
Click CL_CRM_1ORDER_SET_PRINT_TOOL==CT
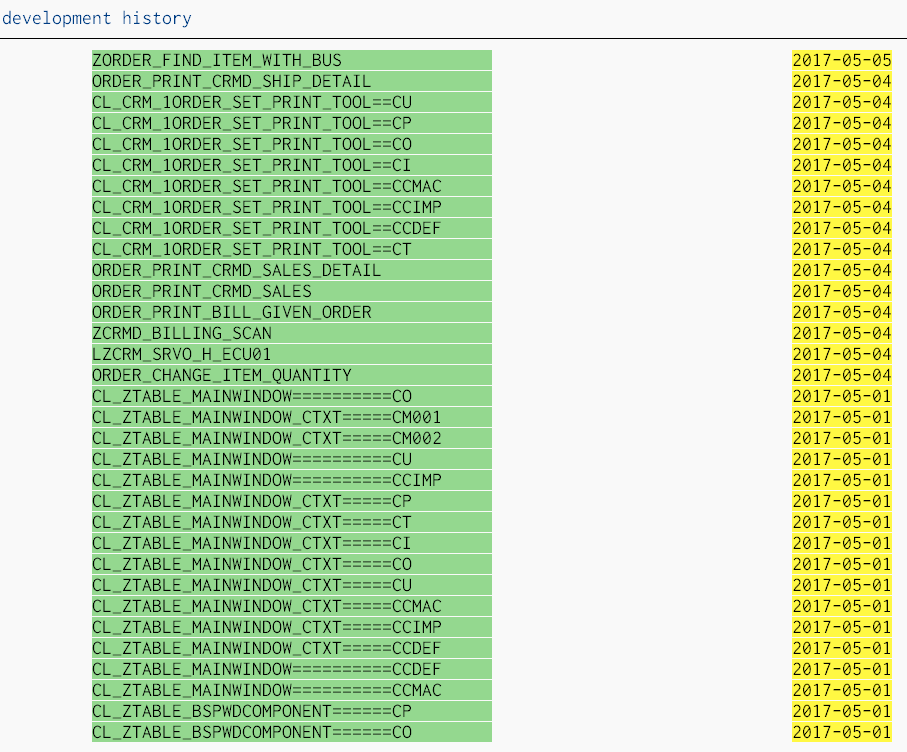point(292,249)
